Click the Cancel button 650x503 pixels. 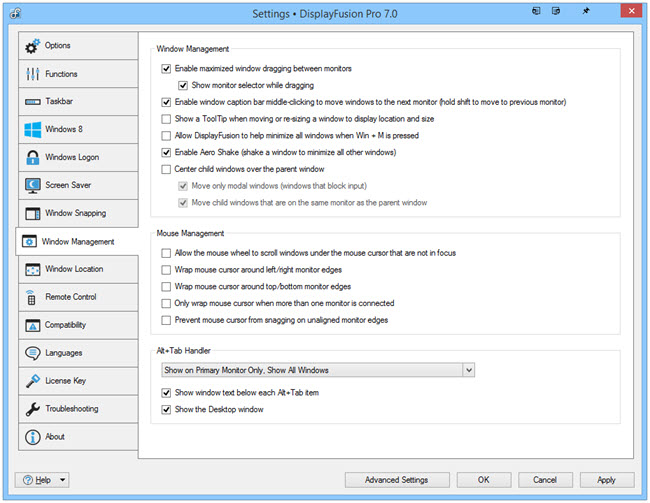point(545,480)
